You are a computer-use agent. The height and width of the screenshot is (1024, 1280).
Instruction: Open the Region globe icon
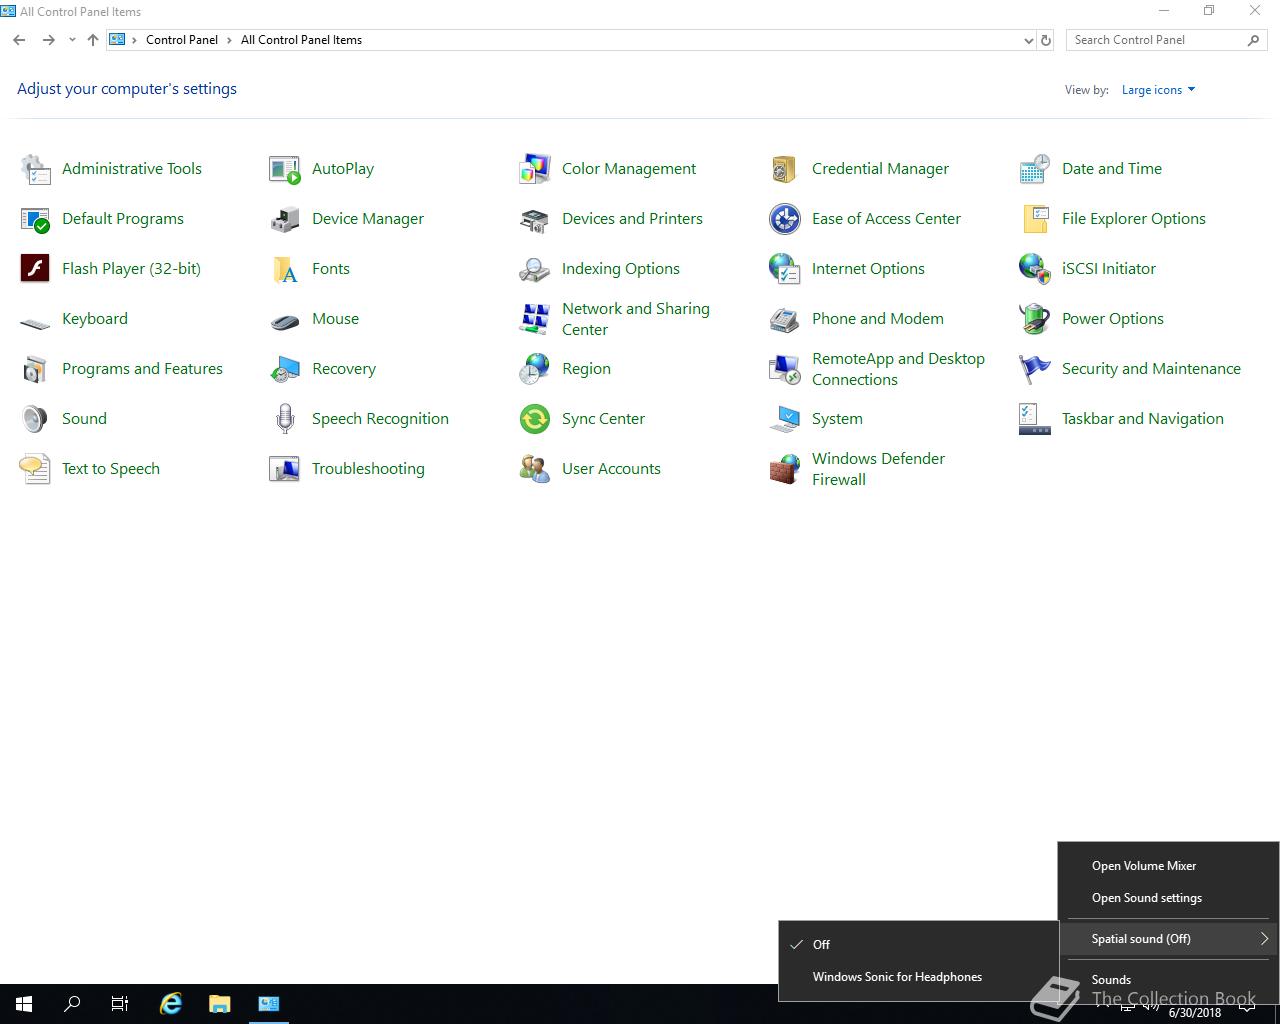pos(535,369)
